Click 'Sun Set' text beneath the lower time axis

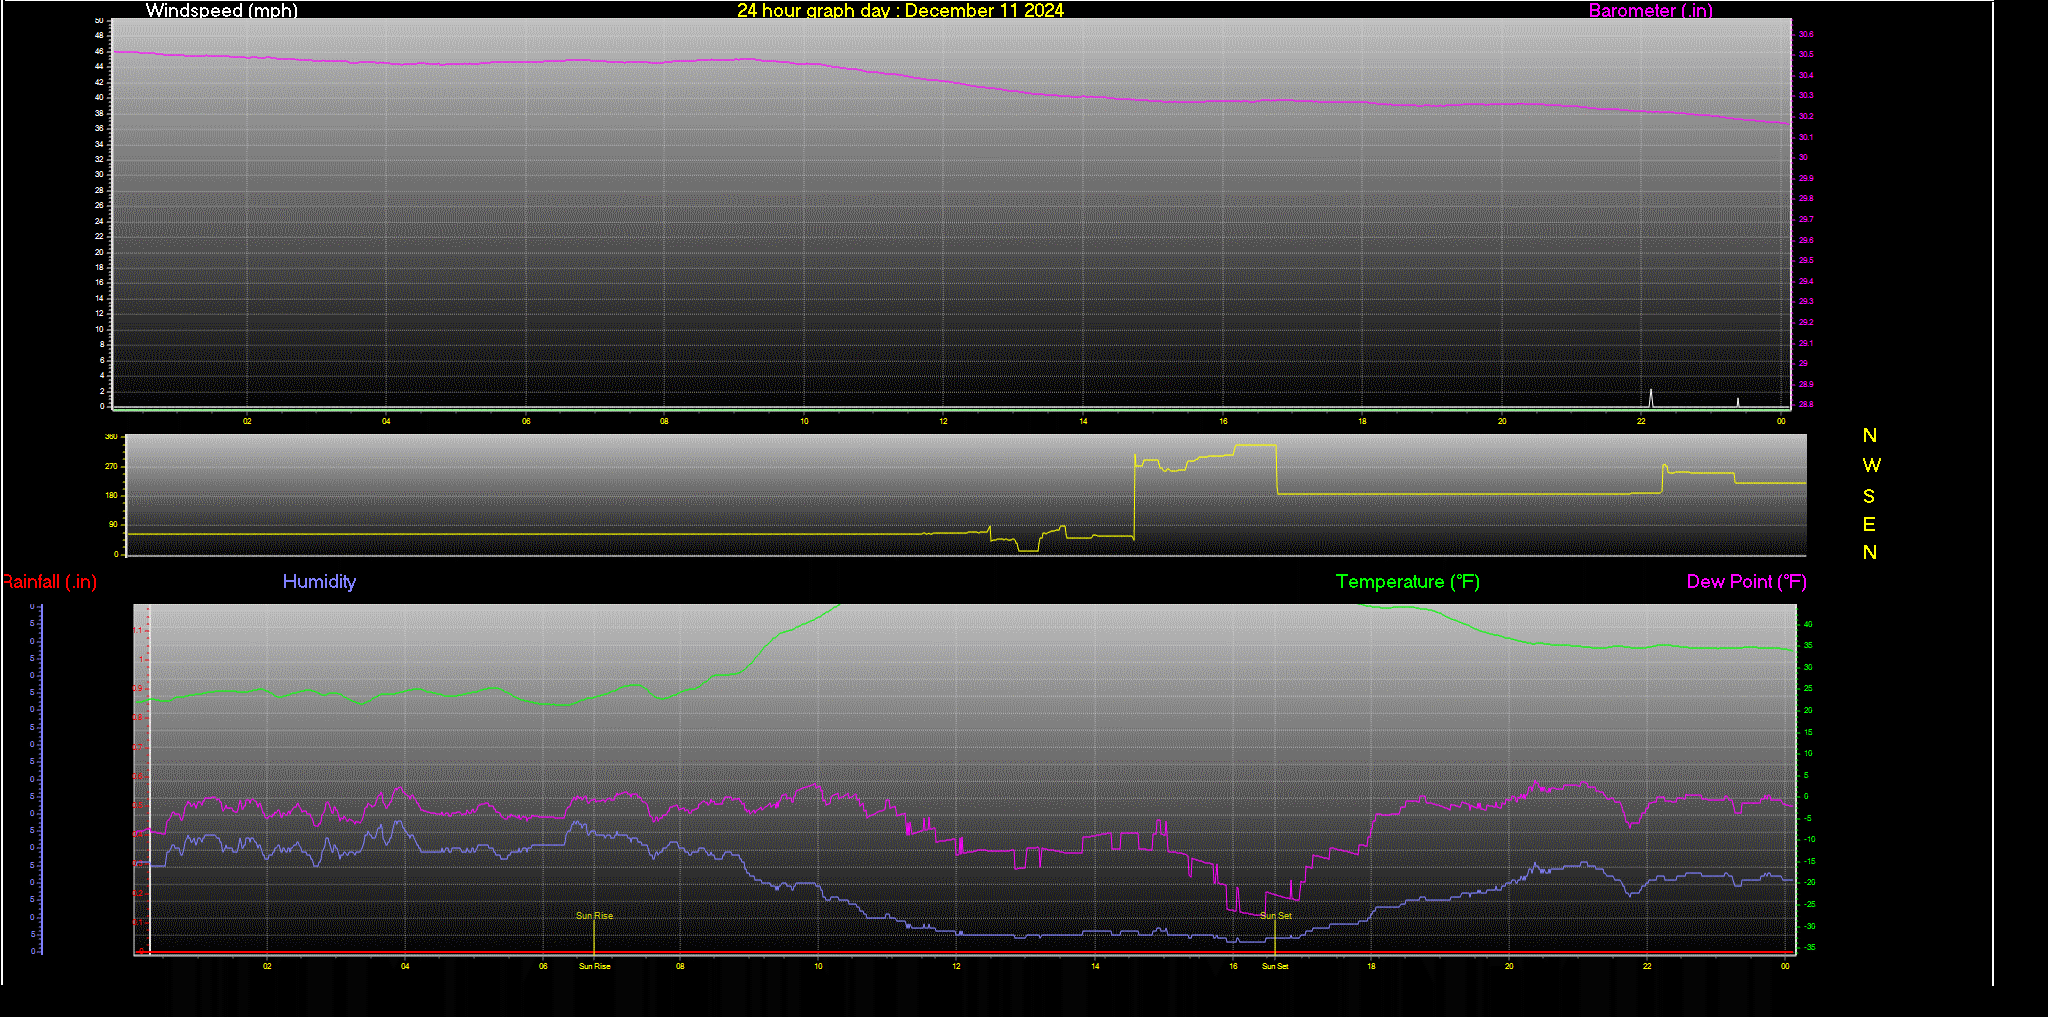click(1275, 966)
